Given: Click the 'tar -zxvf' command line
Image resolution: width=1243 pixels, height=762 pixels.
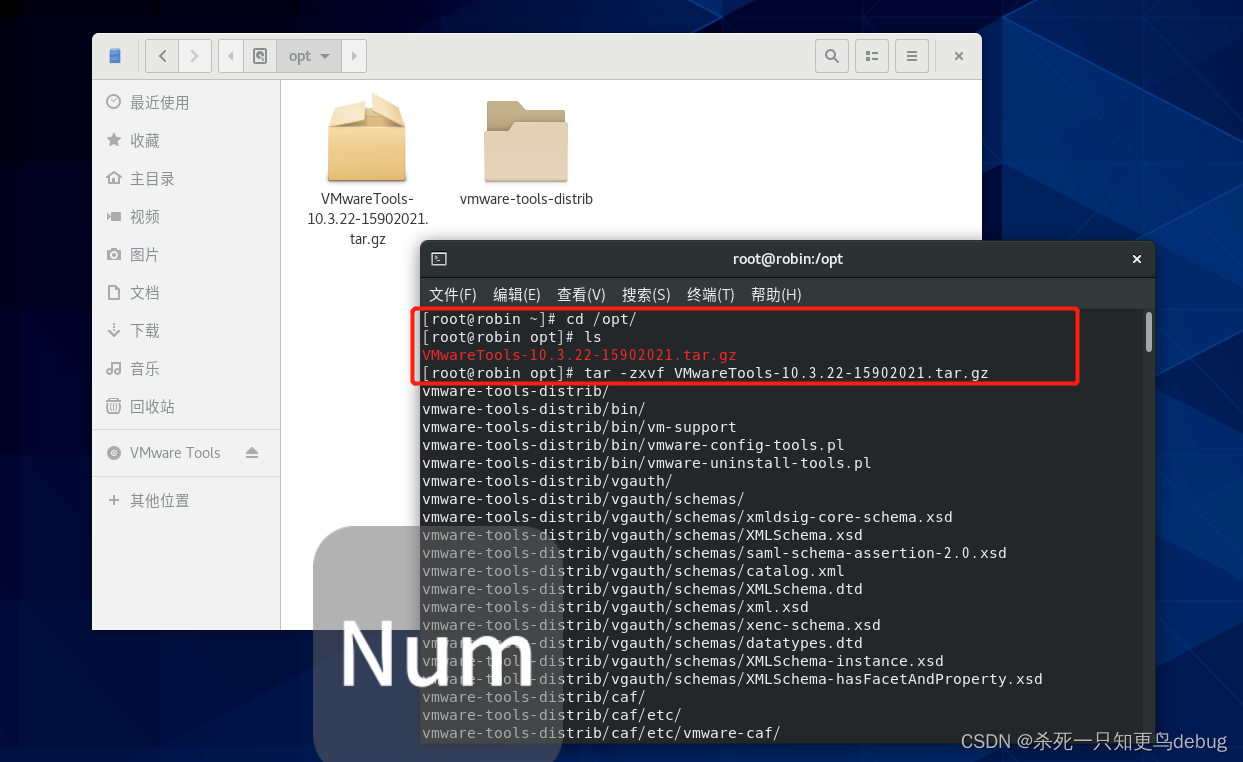Looking at the screenshot, I should (705, 373).
